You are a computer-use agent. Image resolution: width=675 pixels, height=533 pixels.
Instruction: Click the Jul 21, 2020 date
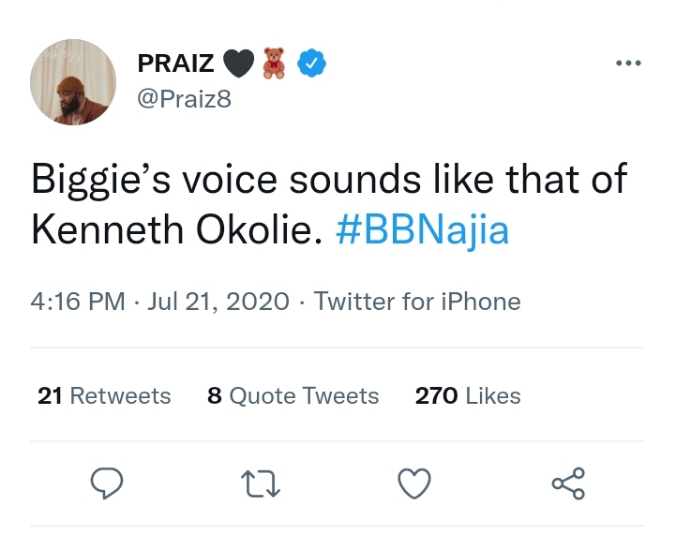coord(218,301)
